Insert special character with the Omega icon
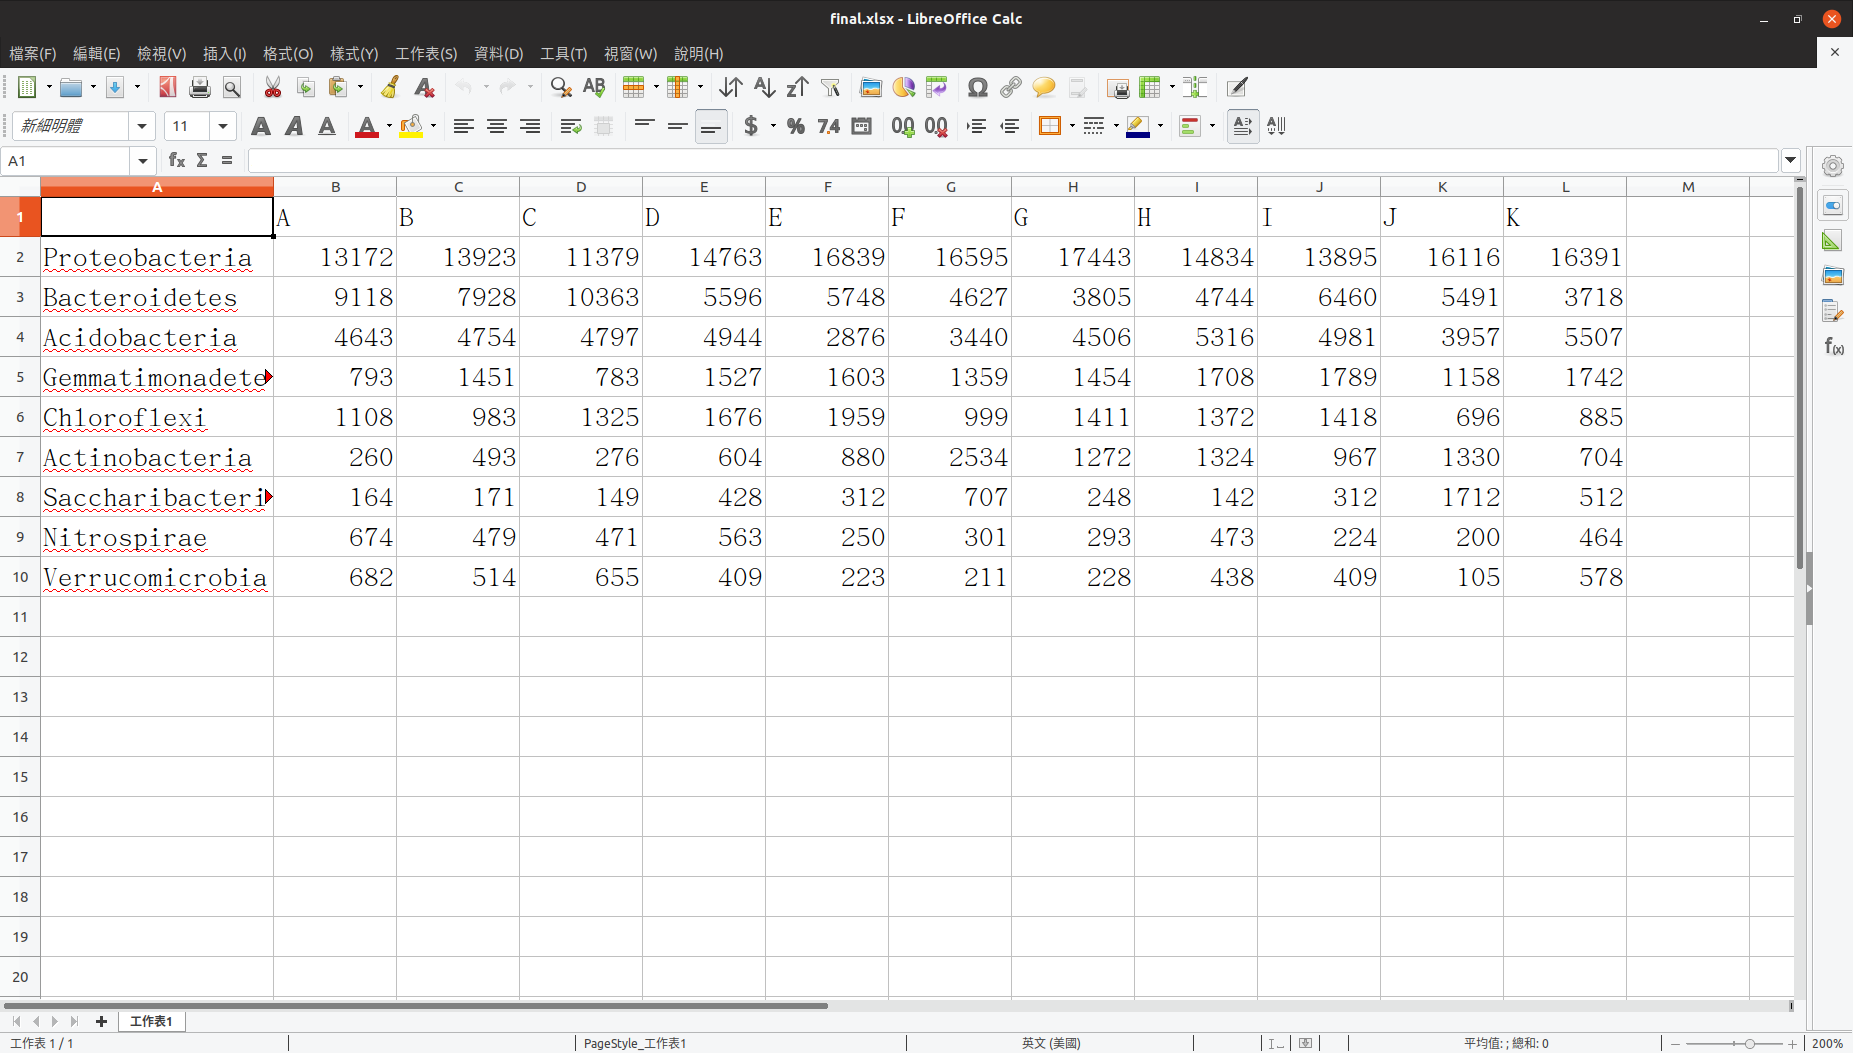 click(977, 88)
